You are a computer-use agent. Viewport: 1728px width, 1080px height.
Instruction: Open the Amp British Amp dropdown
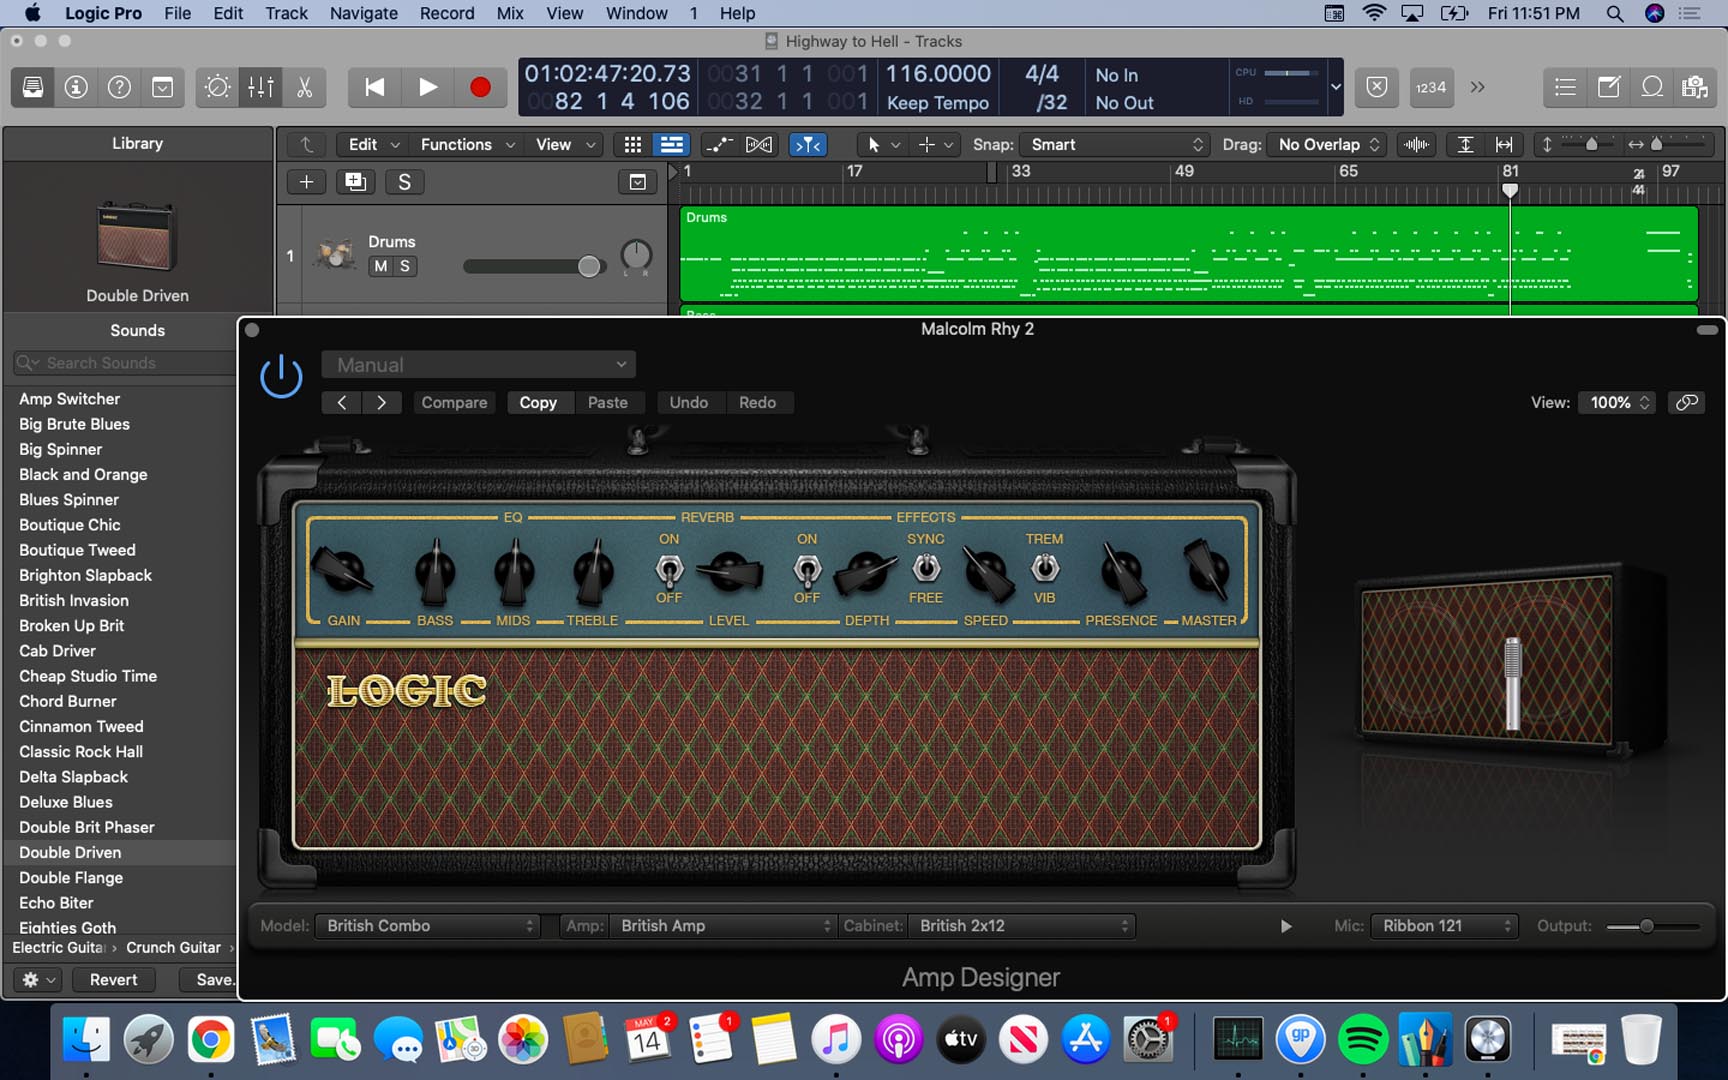722,926
